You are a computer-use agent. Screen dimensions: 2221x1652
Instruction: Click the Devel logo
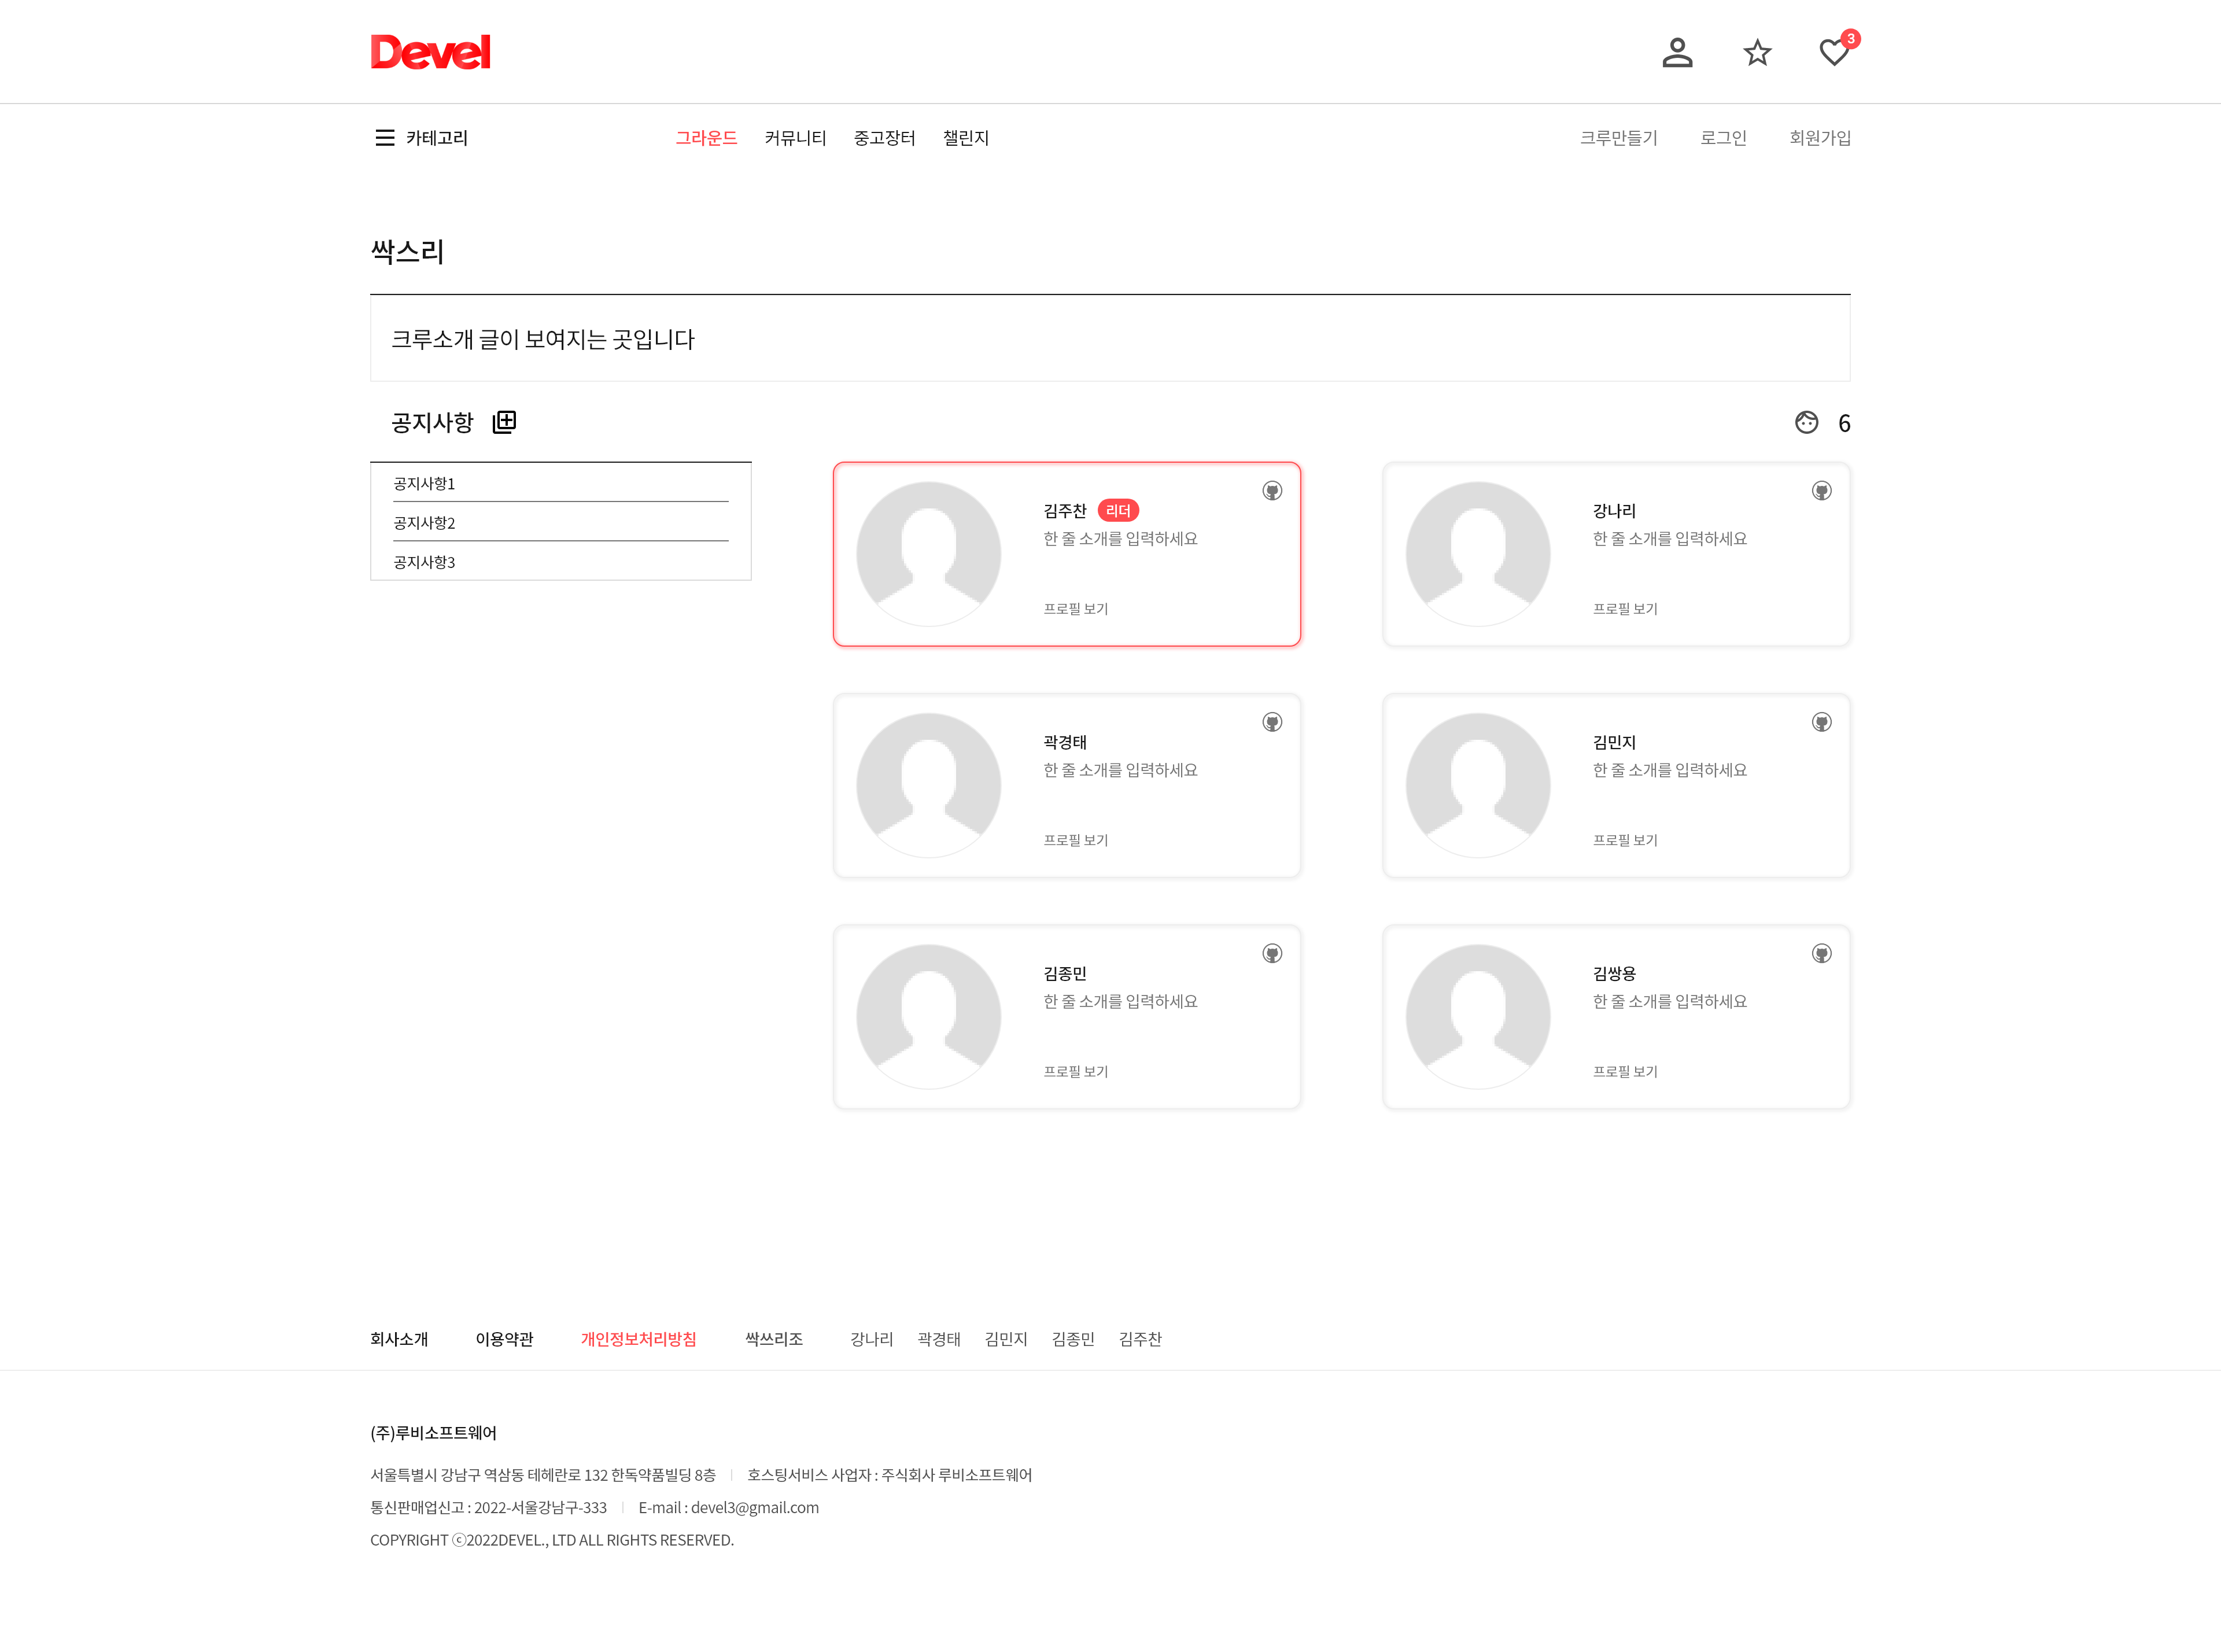[x=430, y=52]
